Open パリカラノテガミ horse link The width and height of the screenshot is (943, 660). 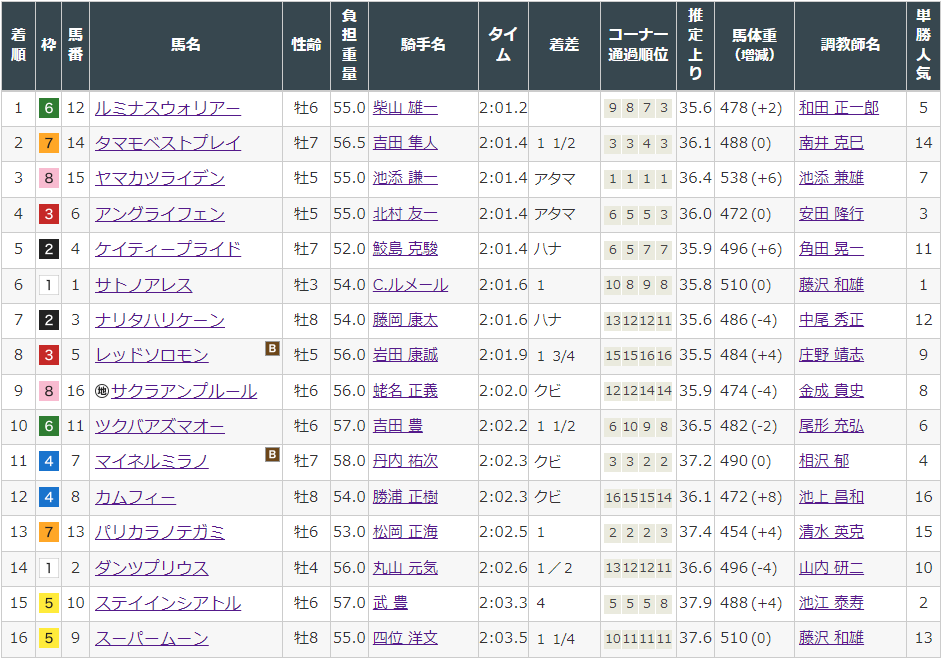pyautogui.click(x=160, y=532)
